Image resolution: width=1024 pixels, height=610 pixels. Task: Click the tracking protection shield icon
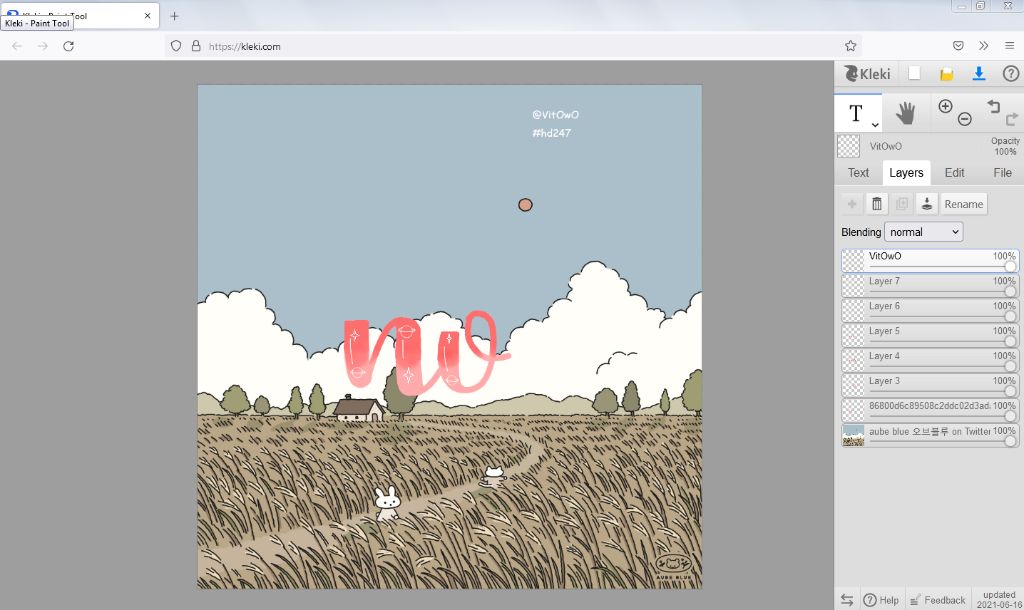click(x=176, y=46)
